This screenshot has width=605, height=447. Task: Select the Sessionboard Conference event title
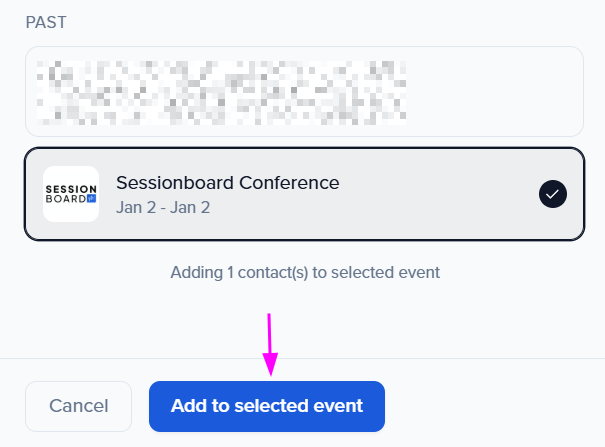click(x=228, y=183)
